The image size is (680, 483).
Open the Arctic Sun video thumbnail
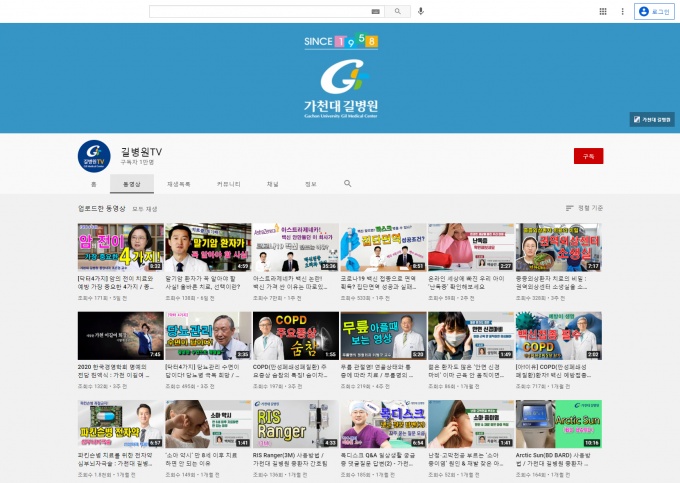tap(558, 423)
